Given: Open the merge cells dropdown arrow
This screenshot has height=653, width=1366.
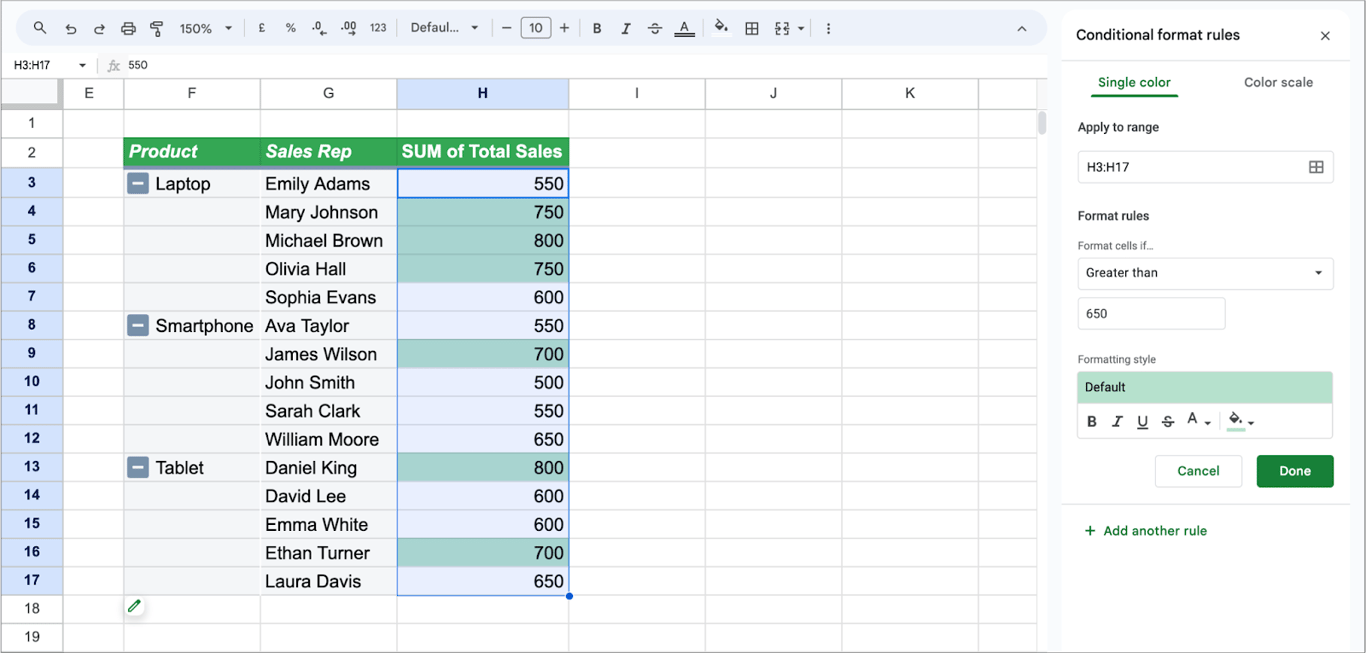Looking at the screenshot, I should [801, 29].
